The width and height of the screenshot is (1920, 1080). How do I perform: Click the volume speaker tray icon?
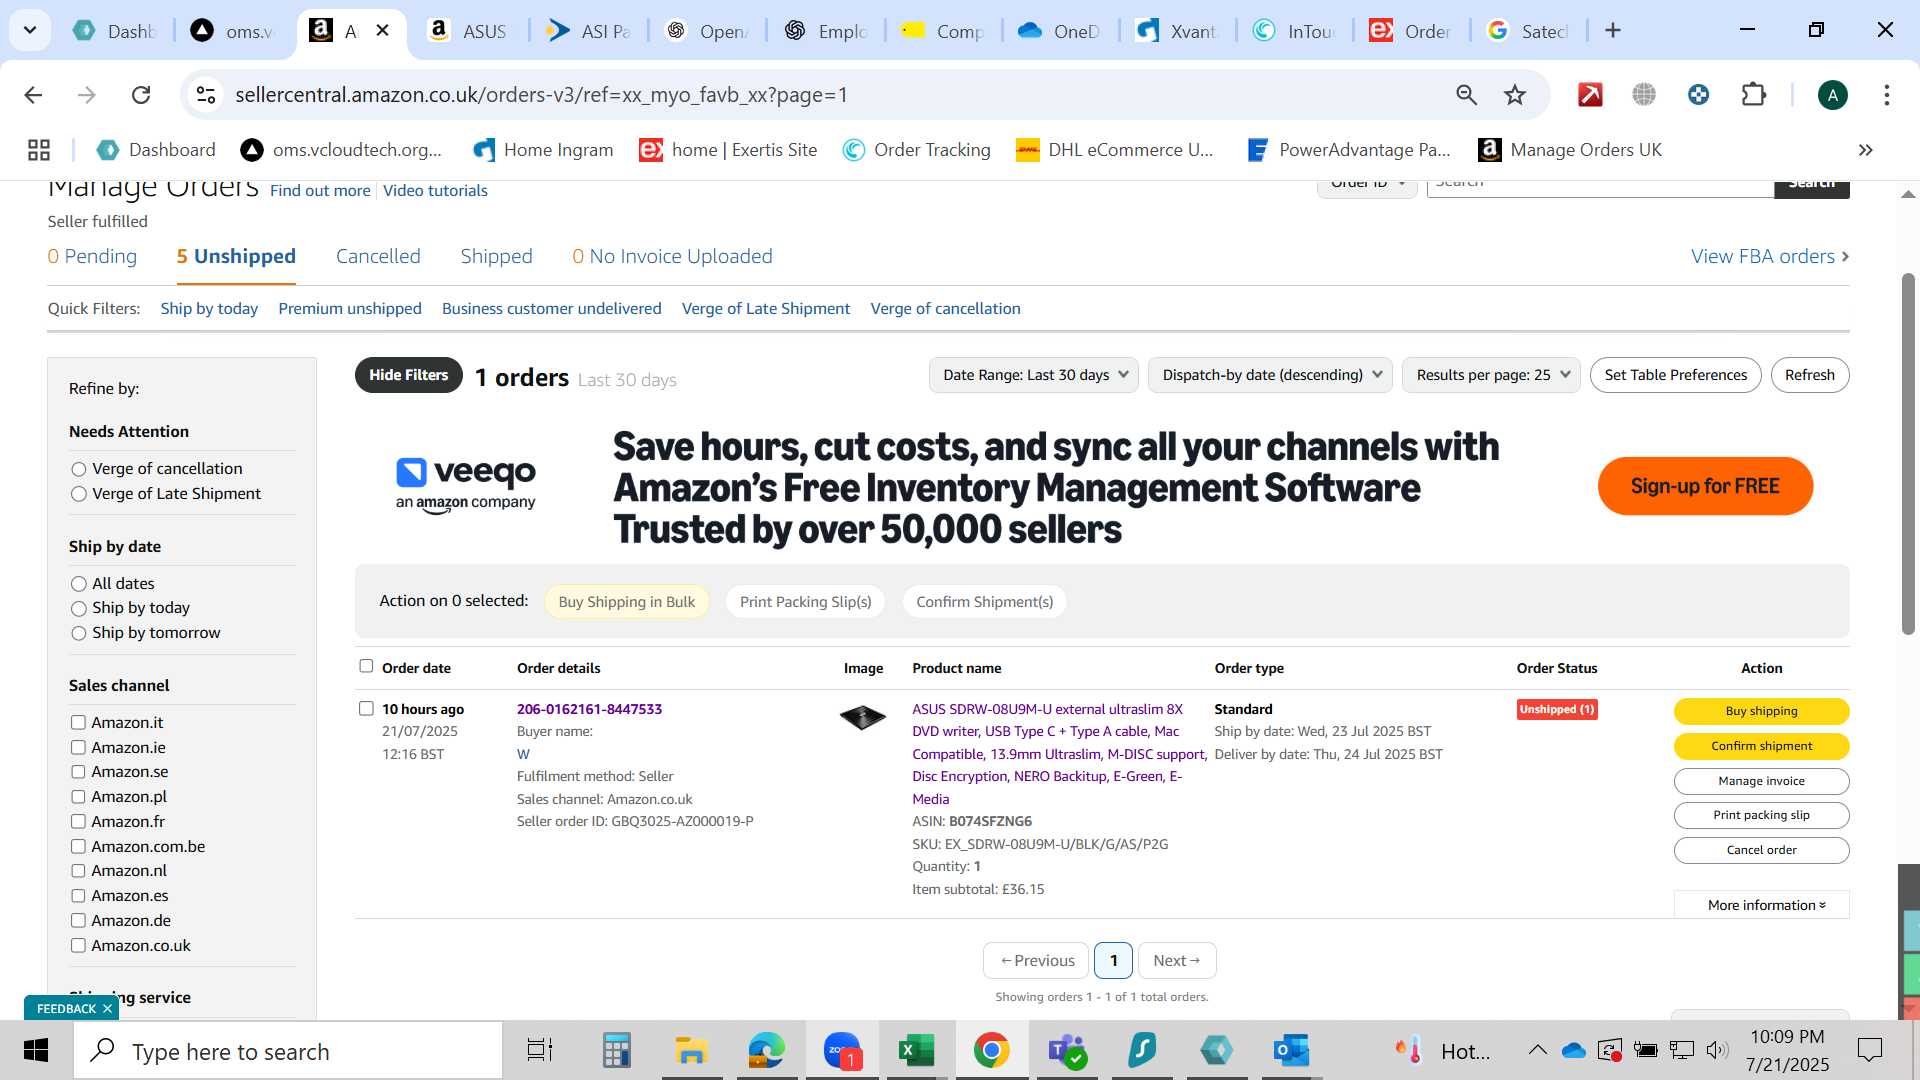(x=1717, y=1050)
